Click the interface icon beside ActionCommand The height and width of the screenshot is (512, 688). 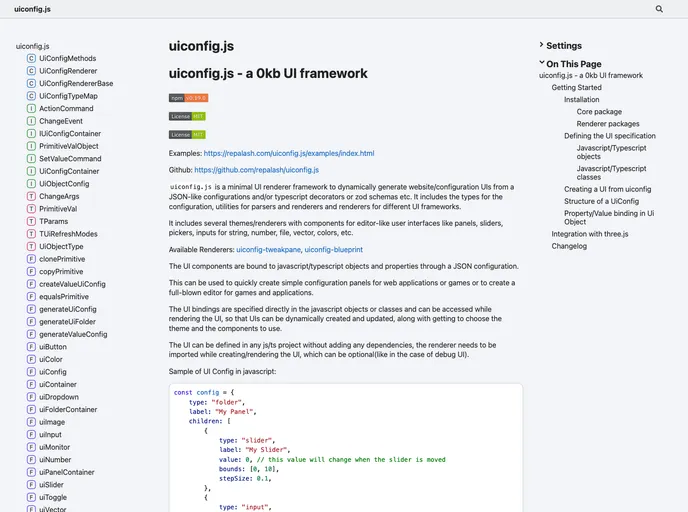point(31,108)
